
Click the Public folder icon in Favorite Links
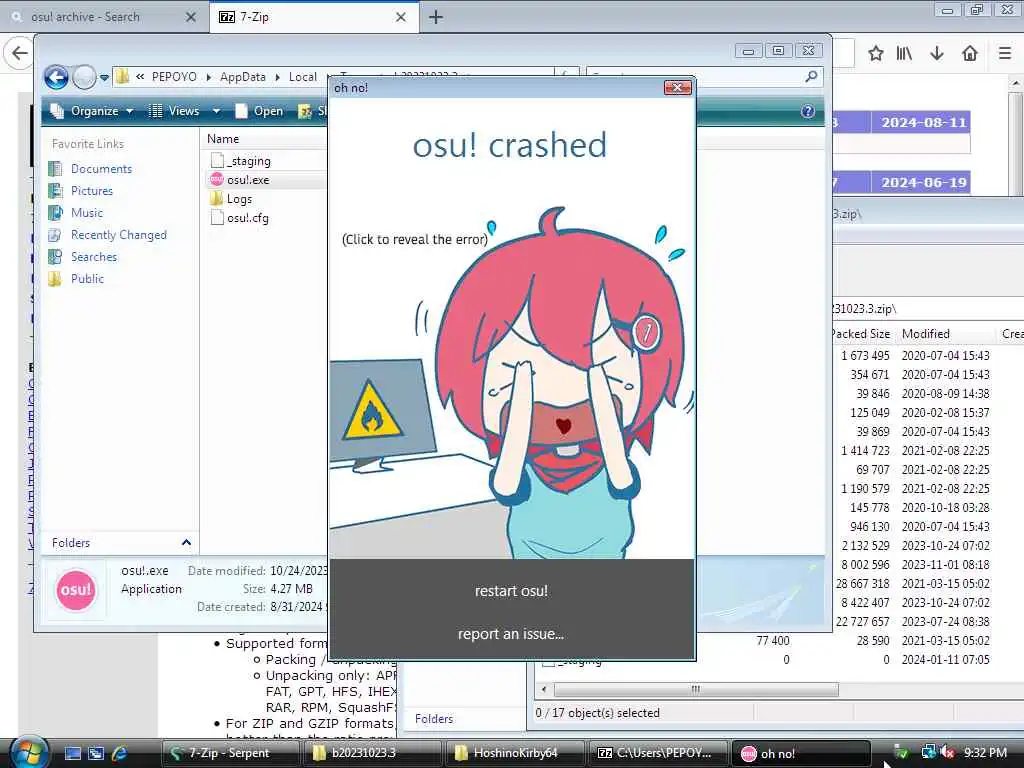(x=56, y=279)
